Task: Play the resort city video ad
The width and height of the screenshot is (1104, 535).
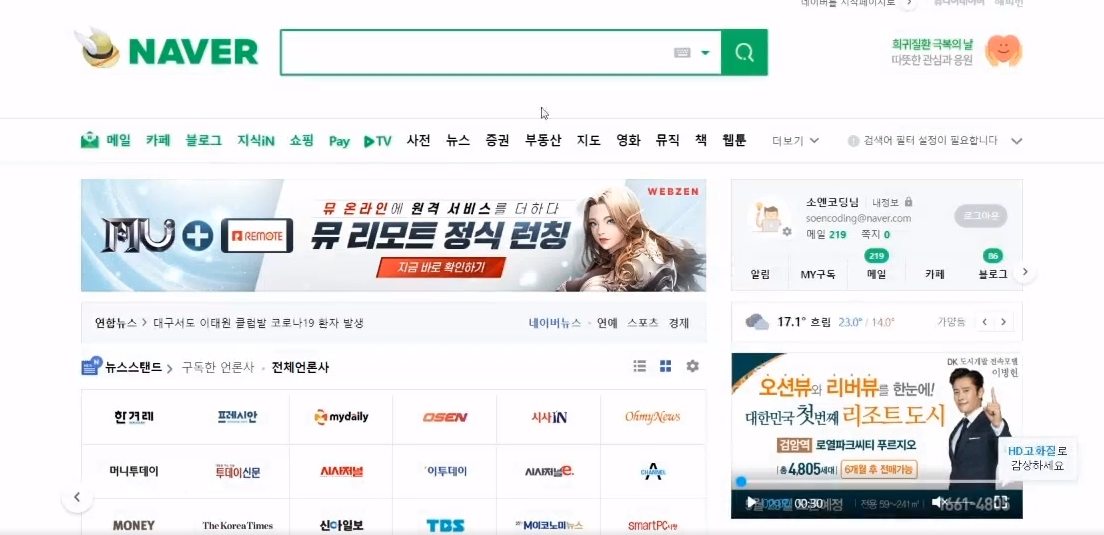Action: click(751, 503)
